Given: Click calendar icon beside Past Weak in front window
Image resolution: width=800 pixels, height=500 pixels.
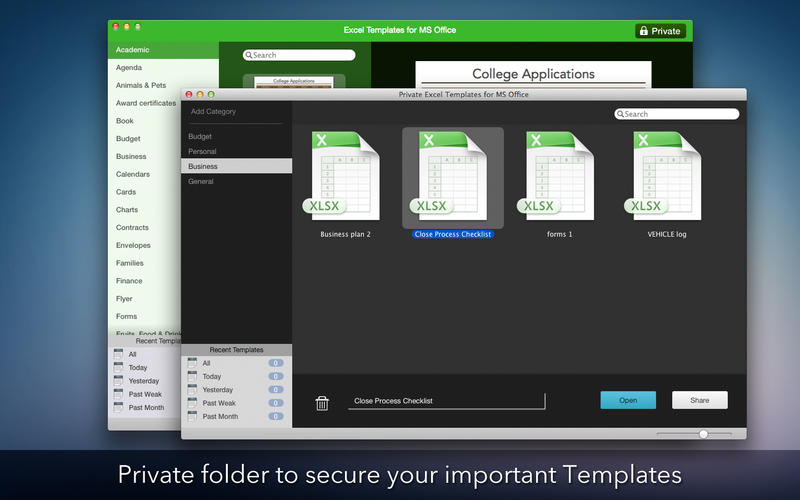Looking at the screenshot, I should 192,403.
